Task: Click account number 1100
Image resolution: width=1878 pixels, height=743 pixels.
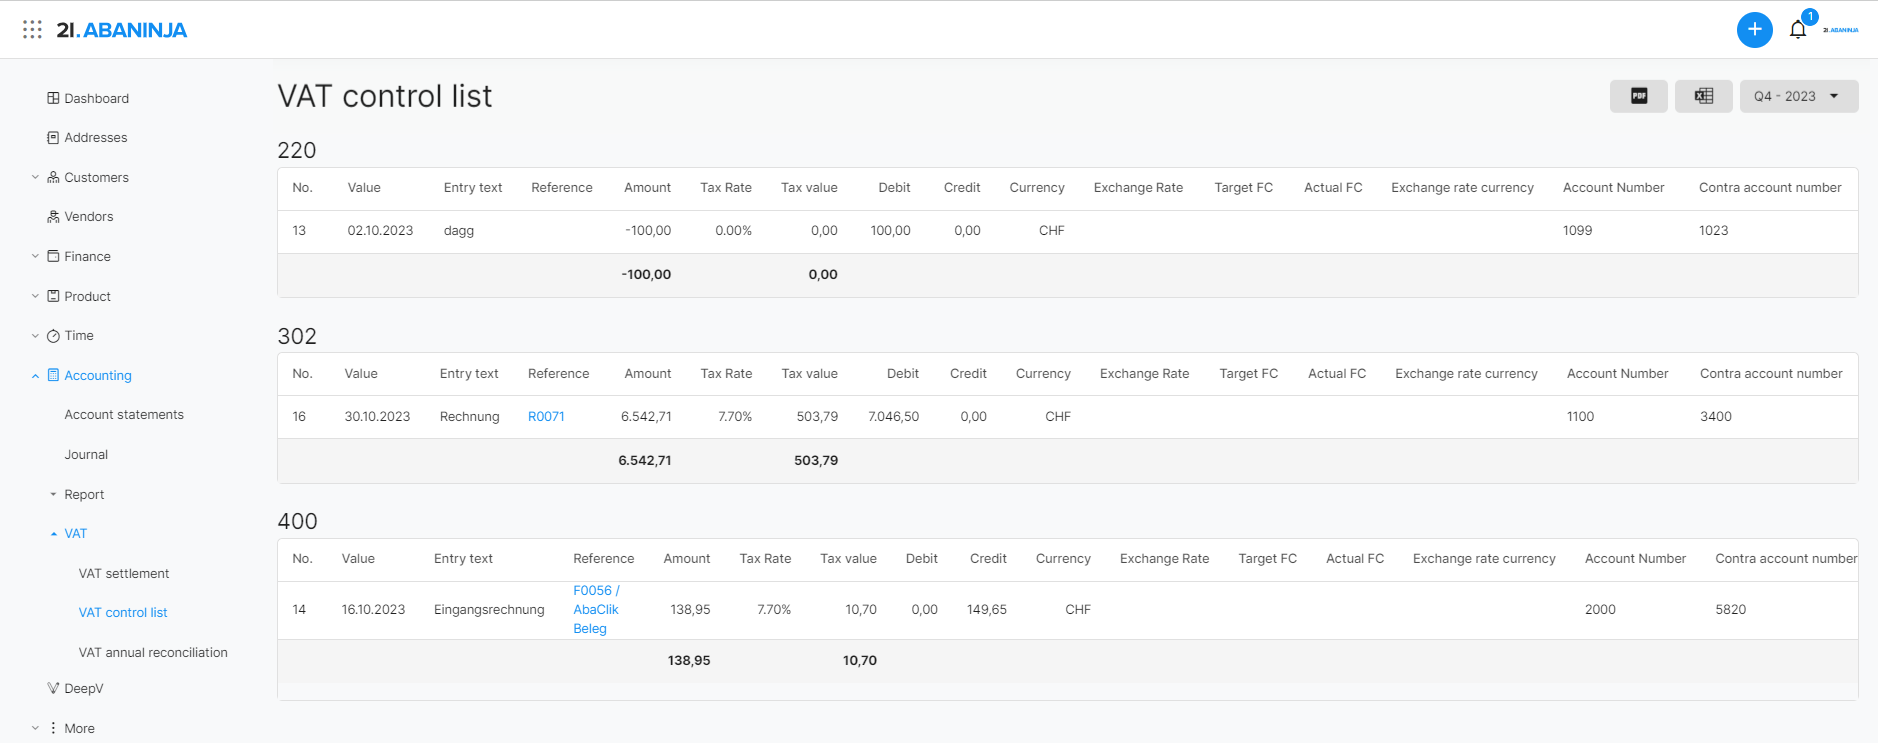Action: 1580,416
